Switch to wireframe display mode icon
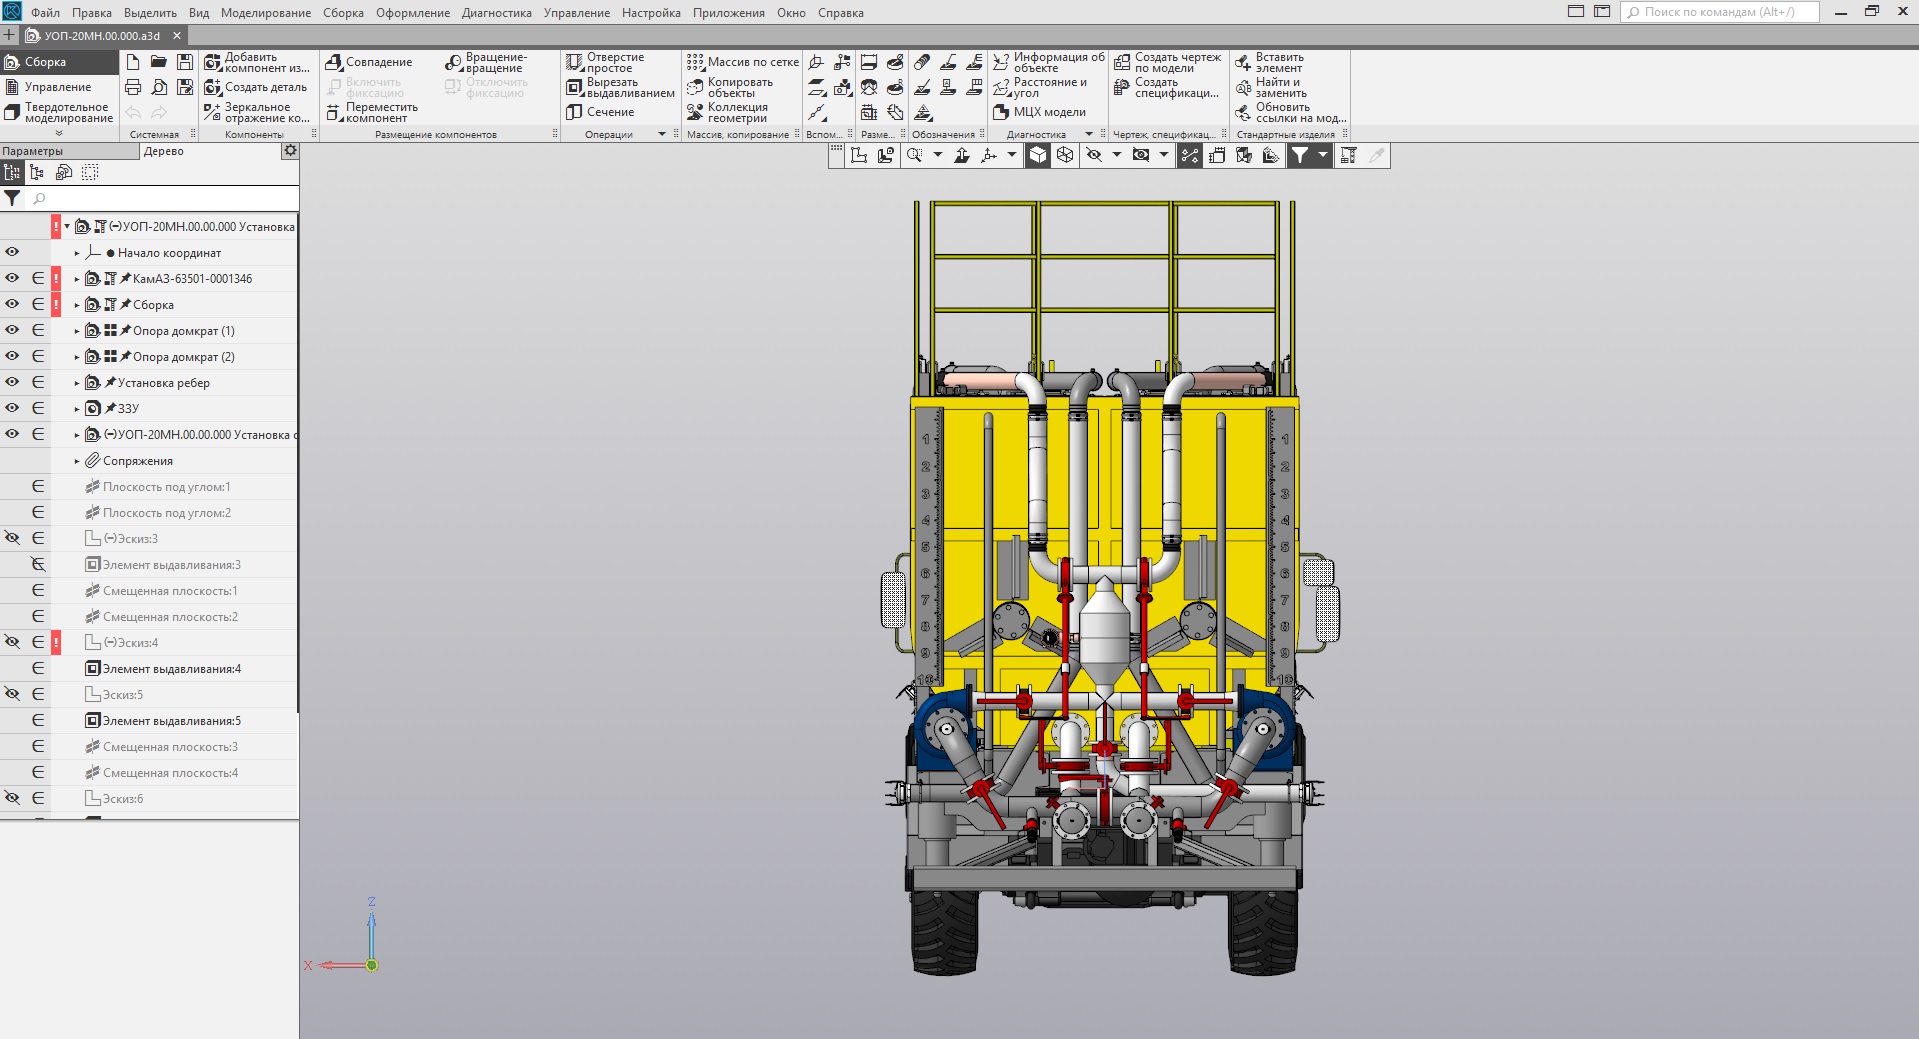 1065,155
